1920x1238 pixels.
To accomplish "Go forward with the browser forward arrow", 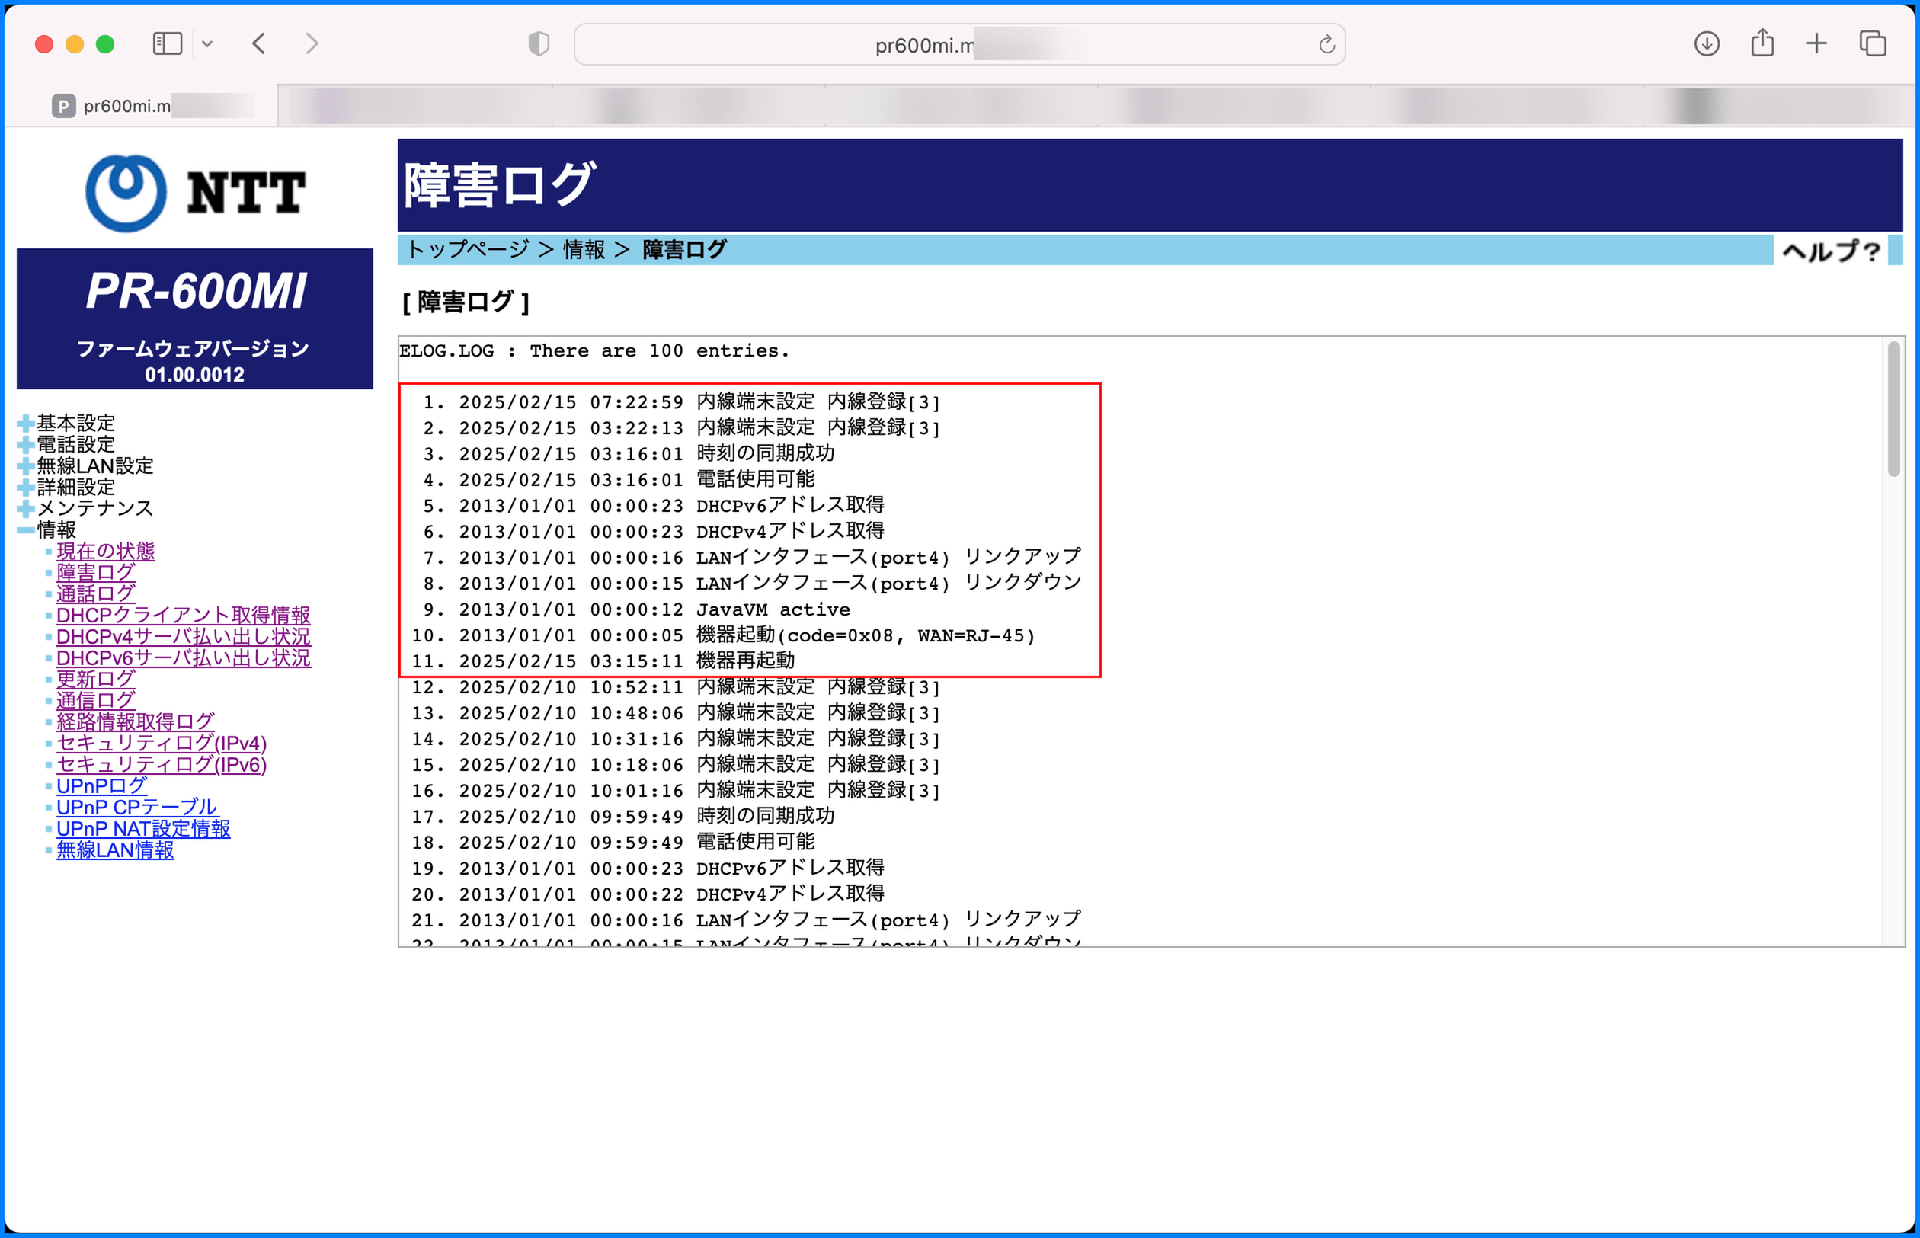I will click(312, 44).
